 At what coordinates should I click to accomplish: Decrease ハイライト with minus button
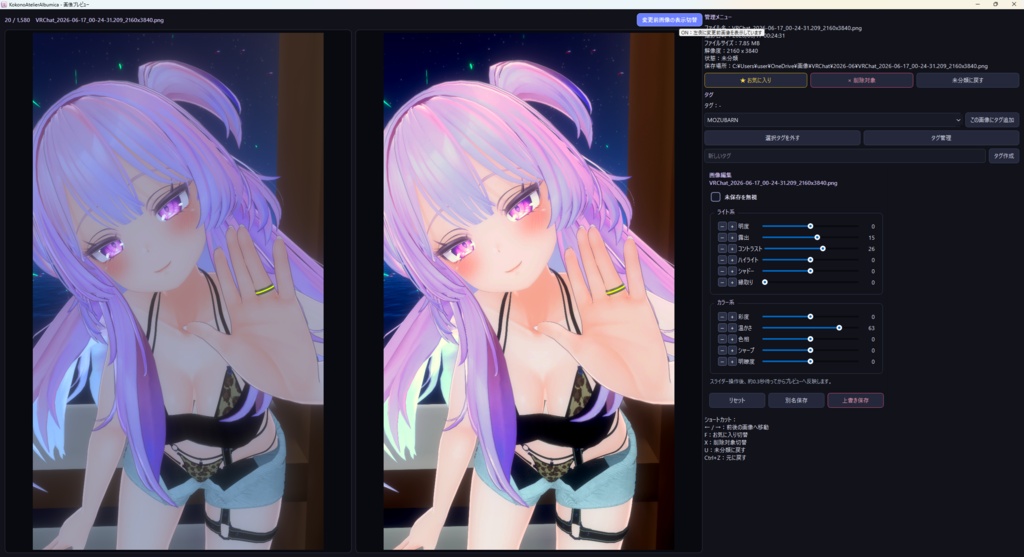pos(722,260)
